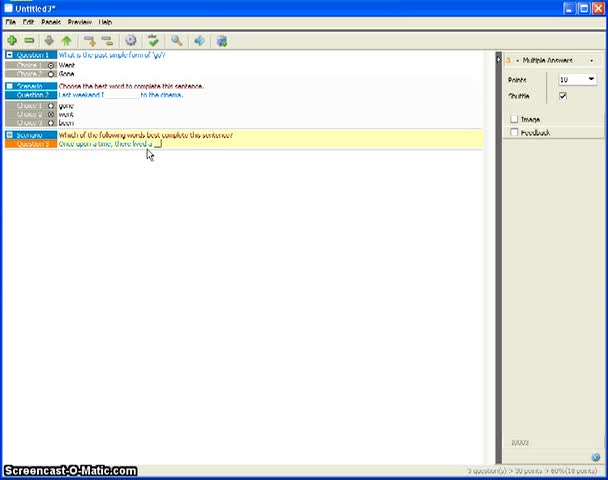
Task: Open settings with the gear toolbar icon
Action: 131,40
